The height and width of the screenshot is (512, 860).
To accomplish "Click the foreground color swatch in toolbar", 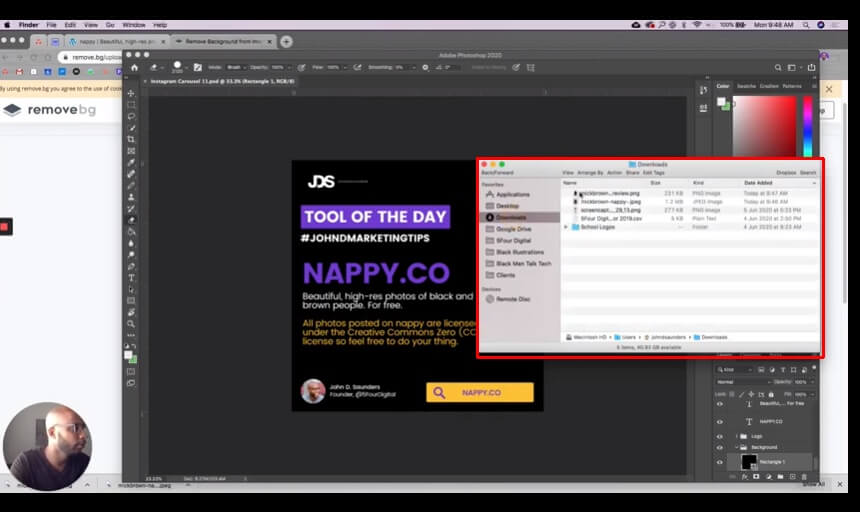I will (128, 355).
